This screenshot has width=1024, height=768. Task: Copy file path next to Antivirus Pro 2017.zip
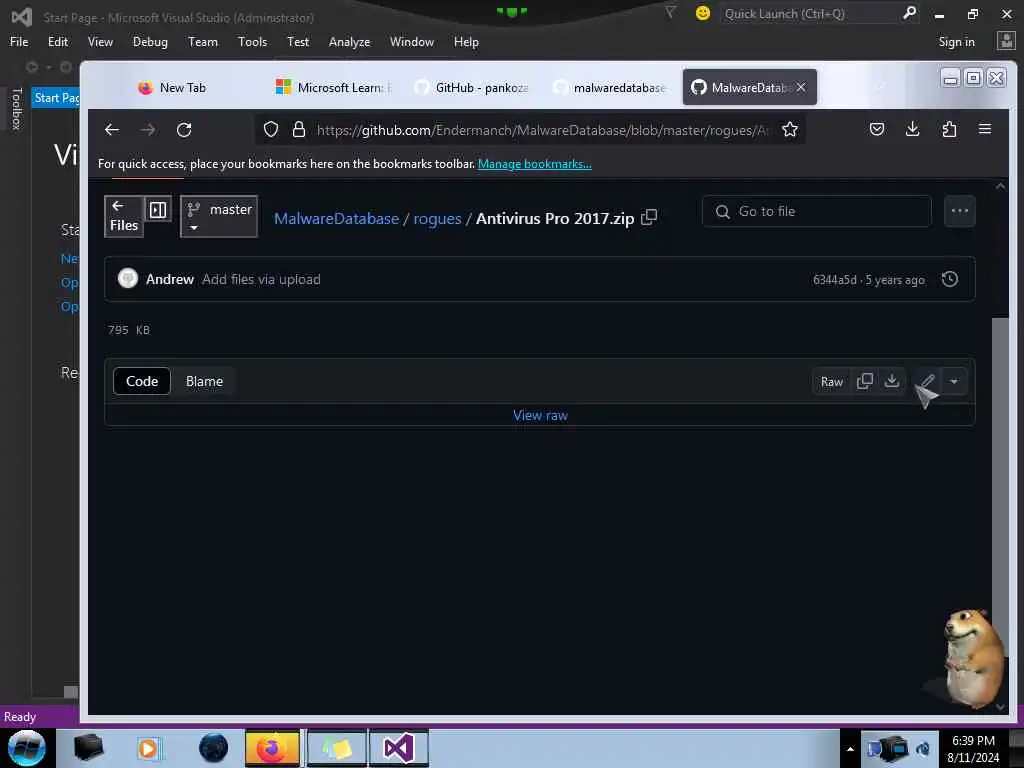click(x=649, y=217)
